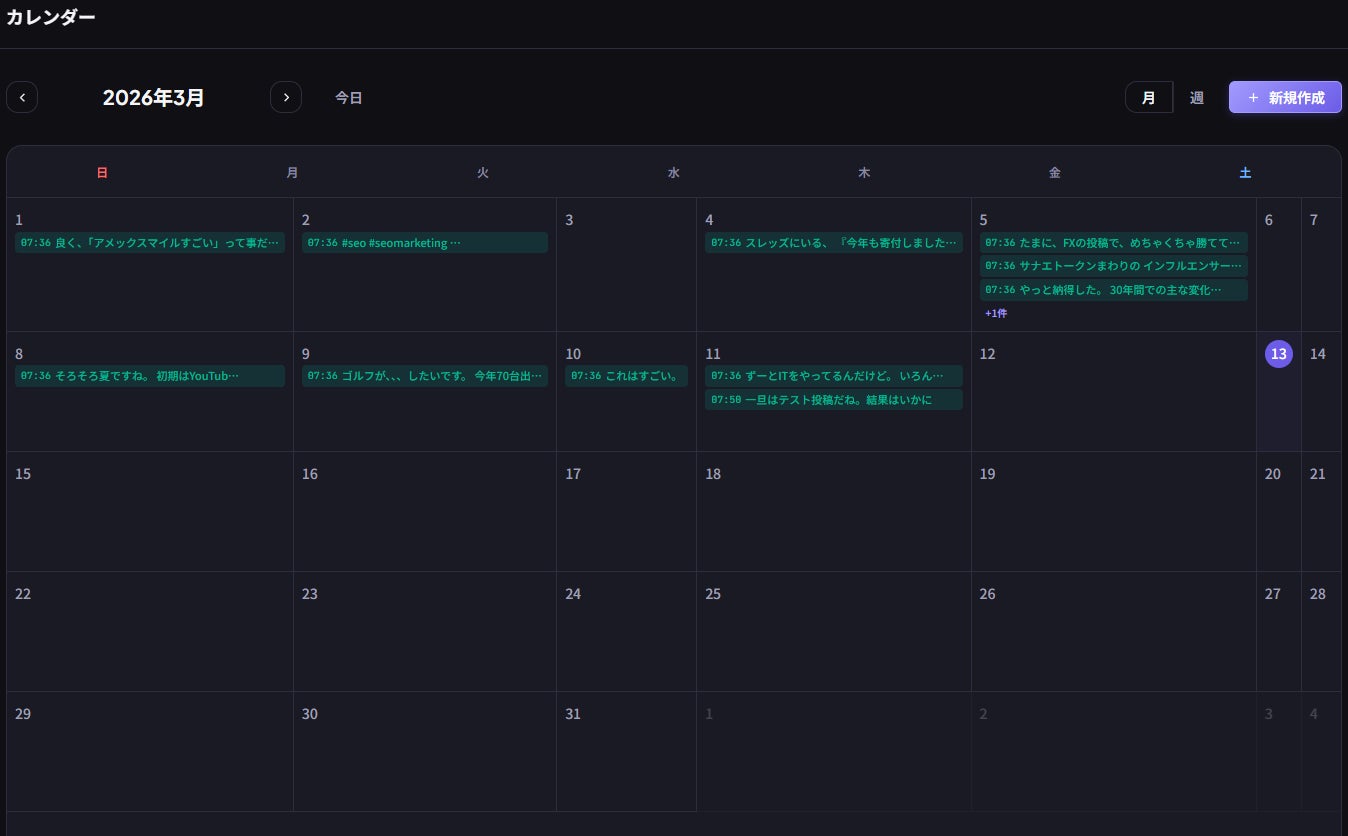This screenshot has height=836, width=1348.
Task: Switch to 週 week view
Action: point(1196,97)
